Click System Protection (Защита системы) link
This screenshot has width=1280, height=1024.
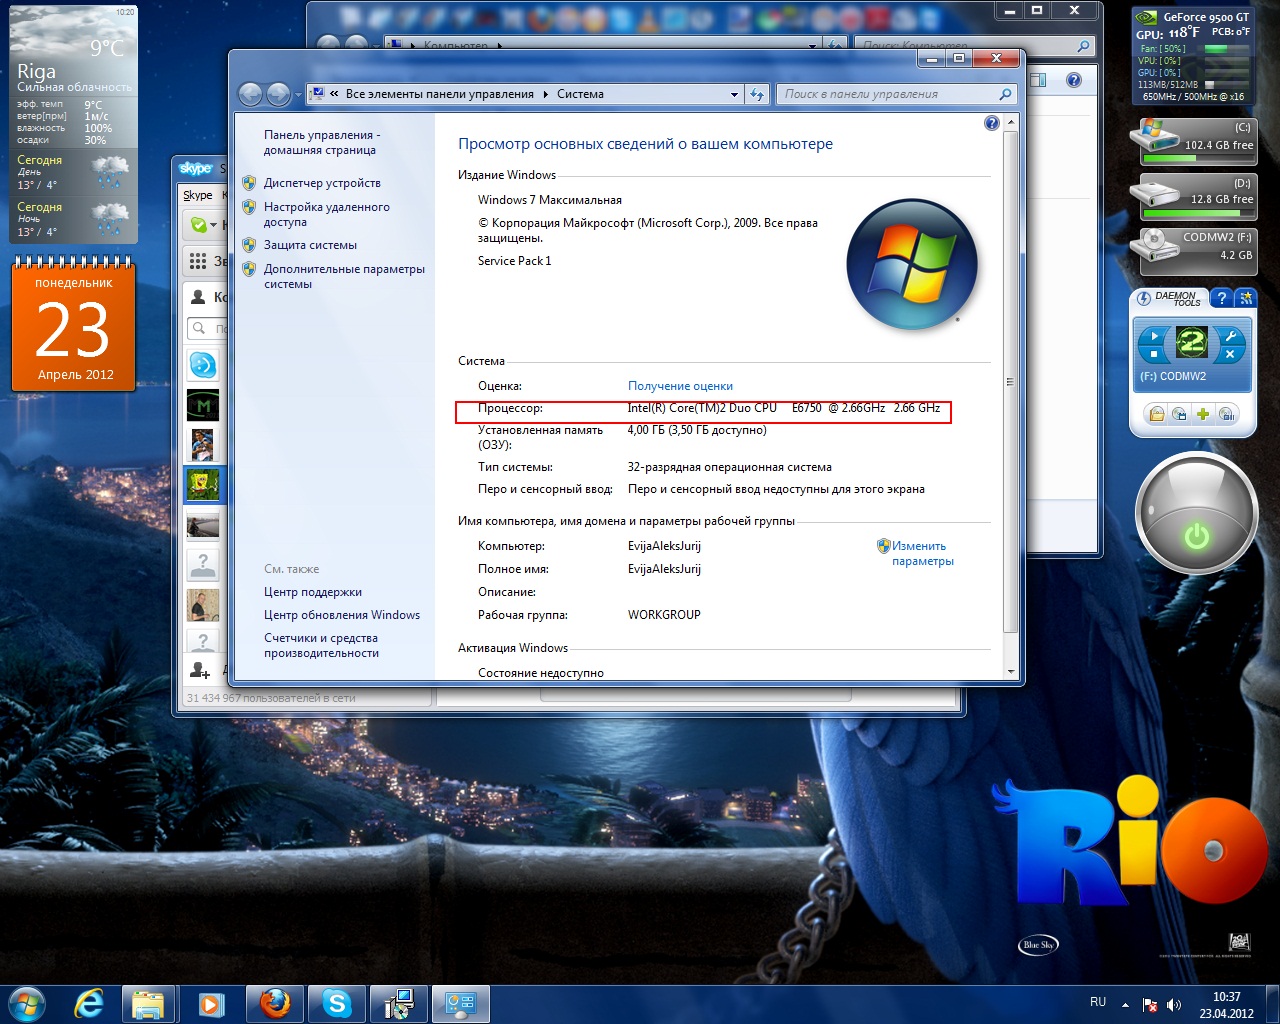[x=310, y=245]
